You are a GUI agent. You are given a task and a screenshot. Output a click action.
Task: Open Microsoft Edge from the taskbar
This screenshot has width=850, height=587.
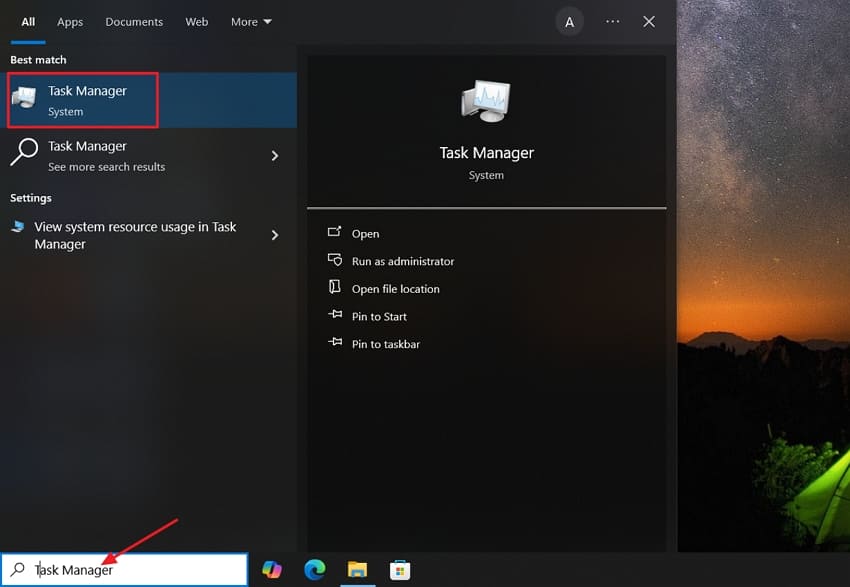pyautogui.click(x=315, y=569)
